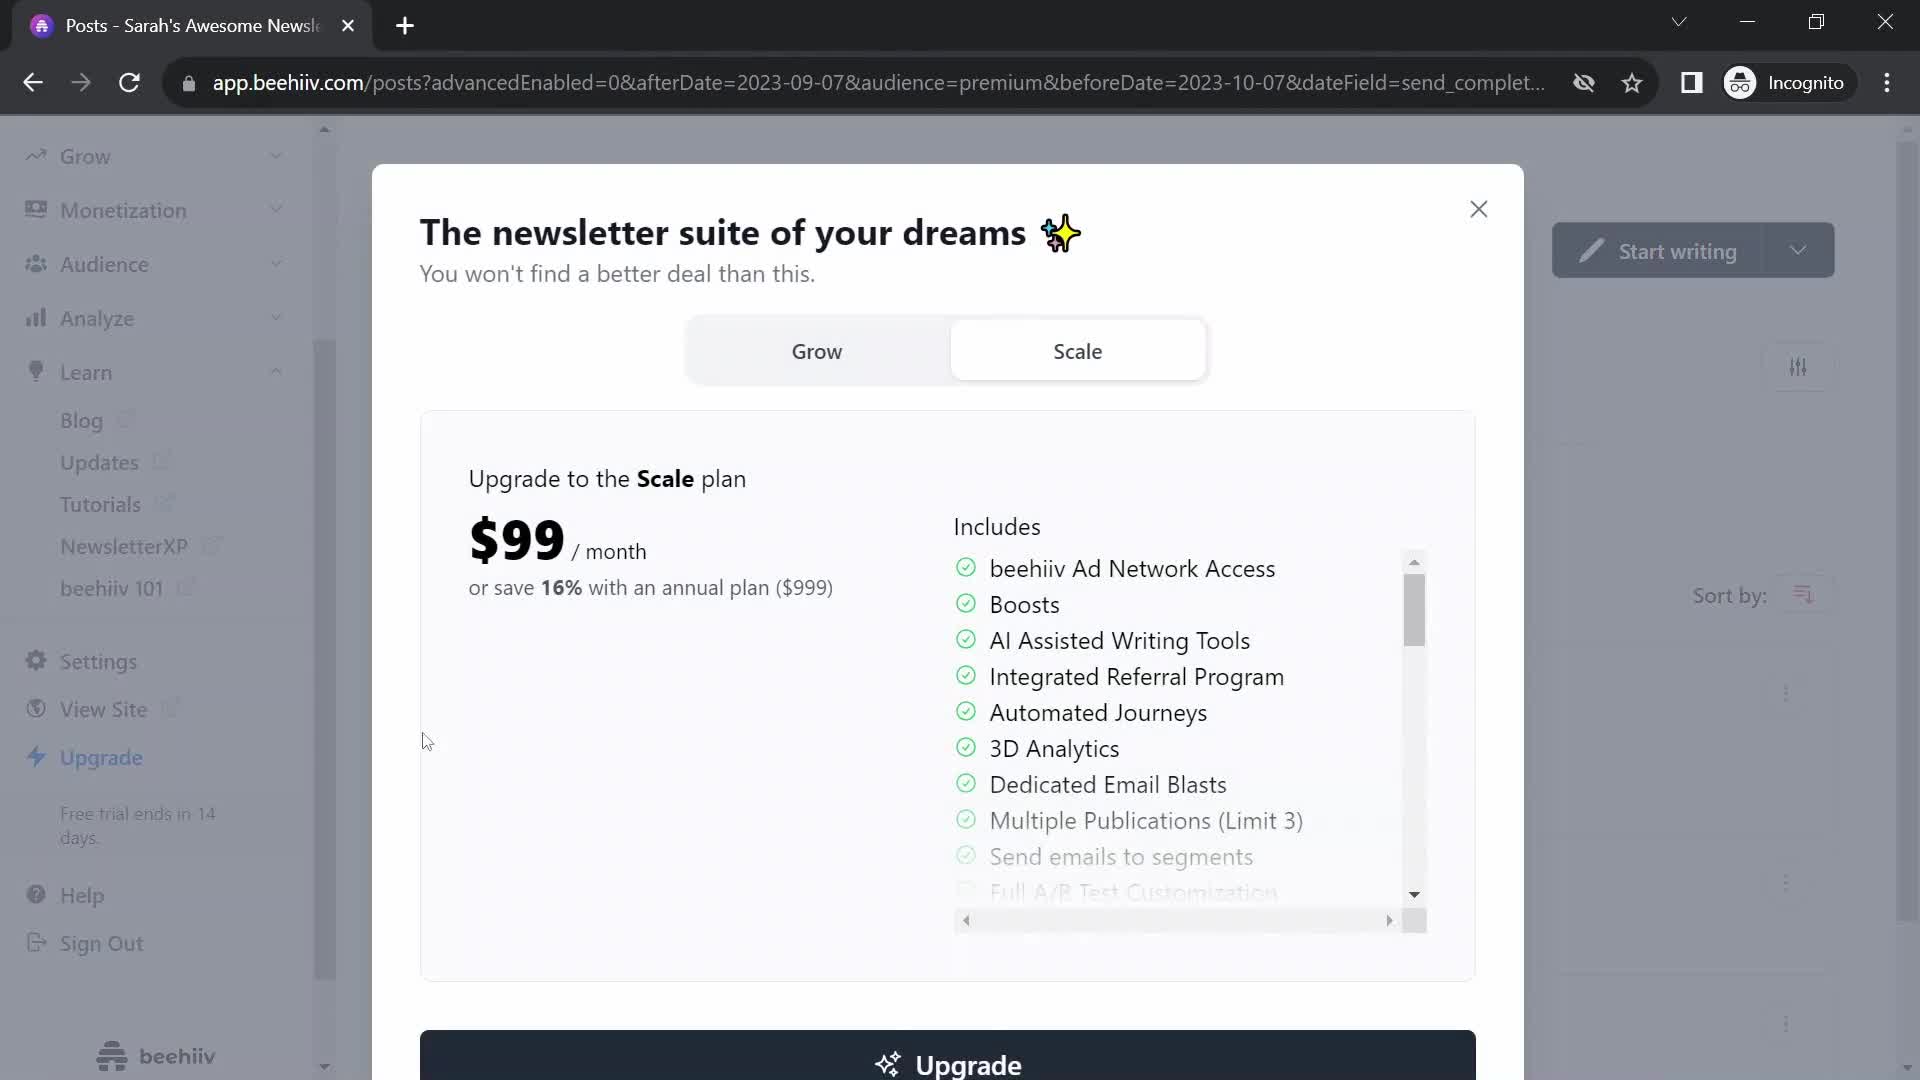Screen dimensions: 1920x1080
Task: Expand the Scale plan features scrollbar
Action: (x=1418, y=897)
